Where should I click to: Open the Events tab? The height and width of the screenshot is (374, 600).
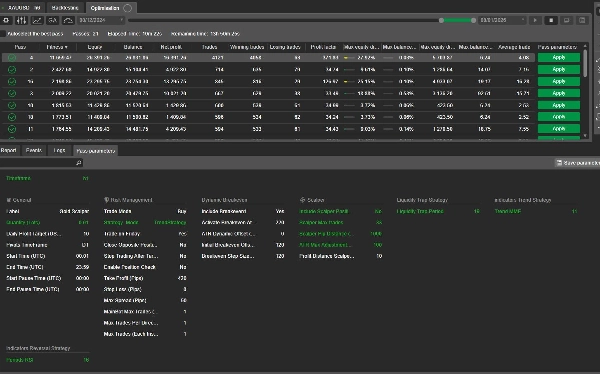pyautogui.click(x=33, y=150)
